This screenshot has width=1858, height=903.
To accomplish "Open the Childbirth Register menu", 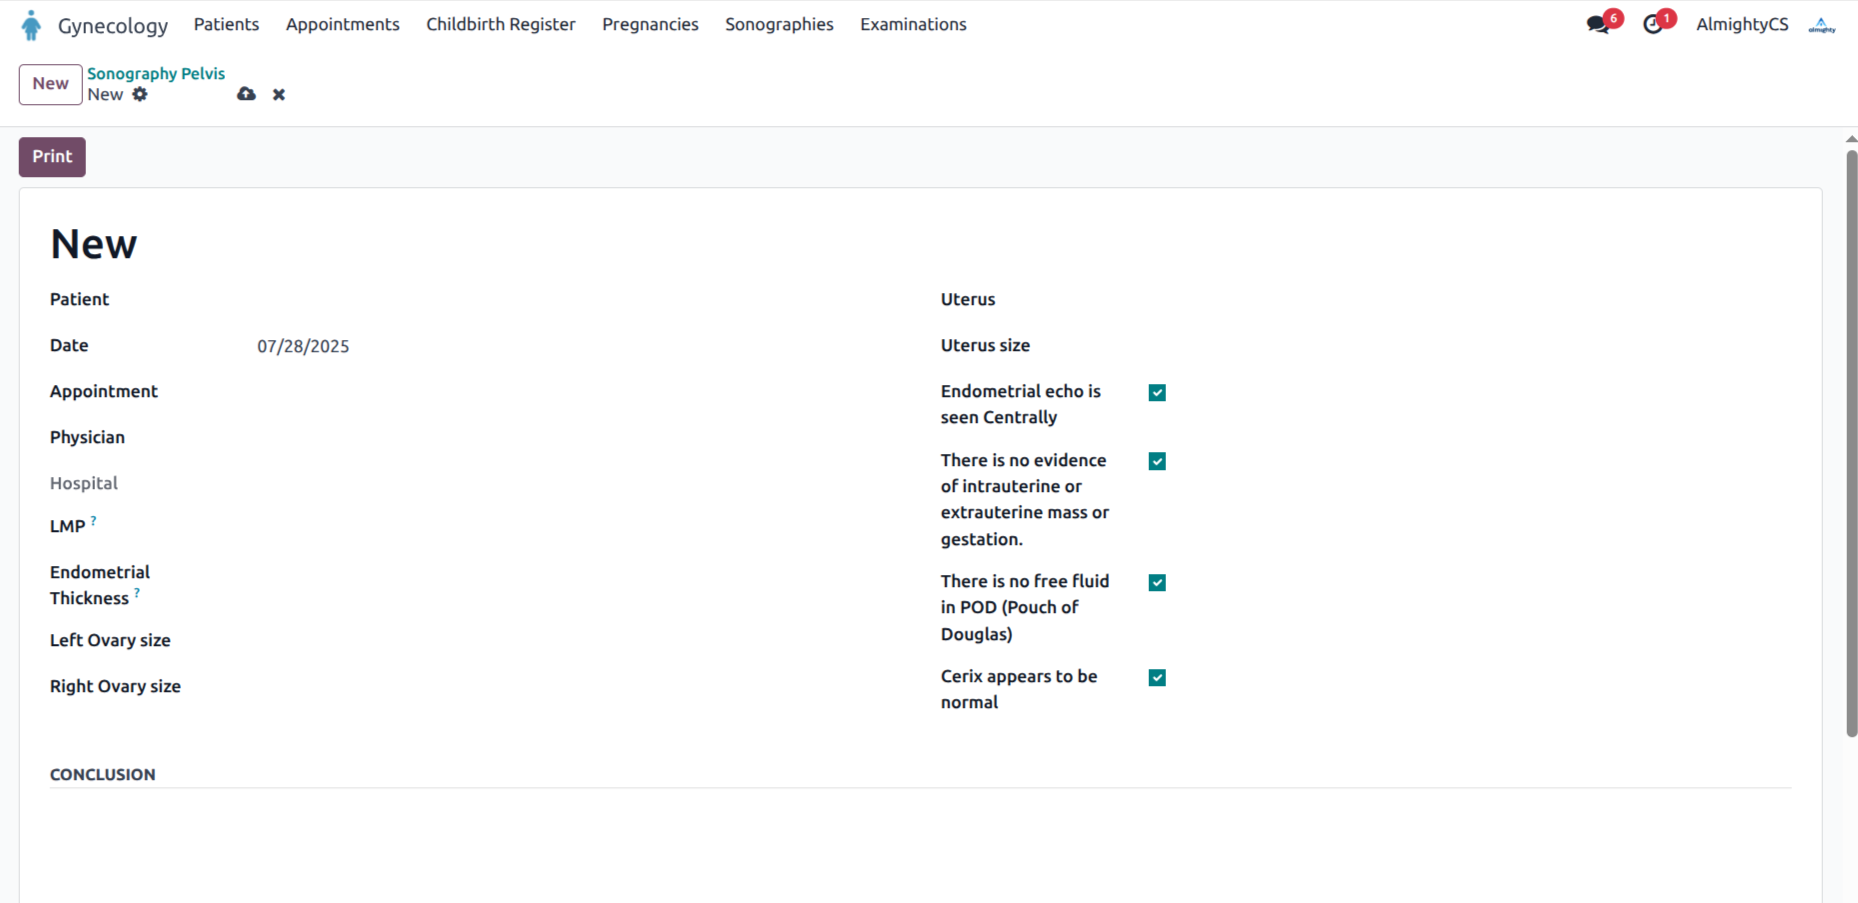I will tap(501, 25).
